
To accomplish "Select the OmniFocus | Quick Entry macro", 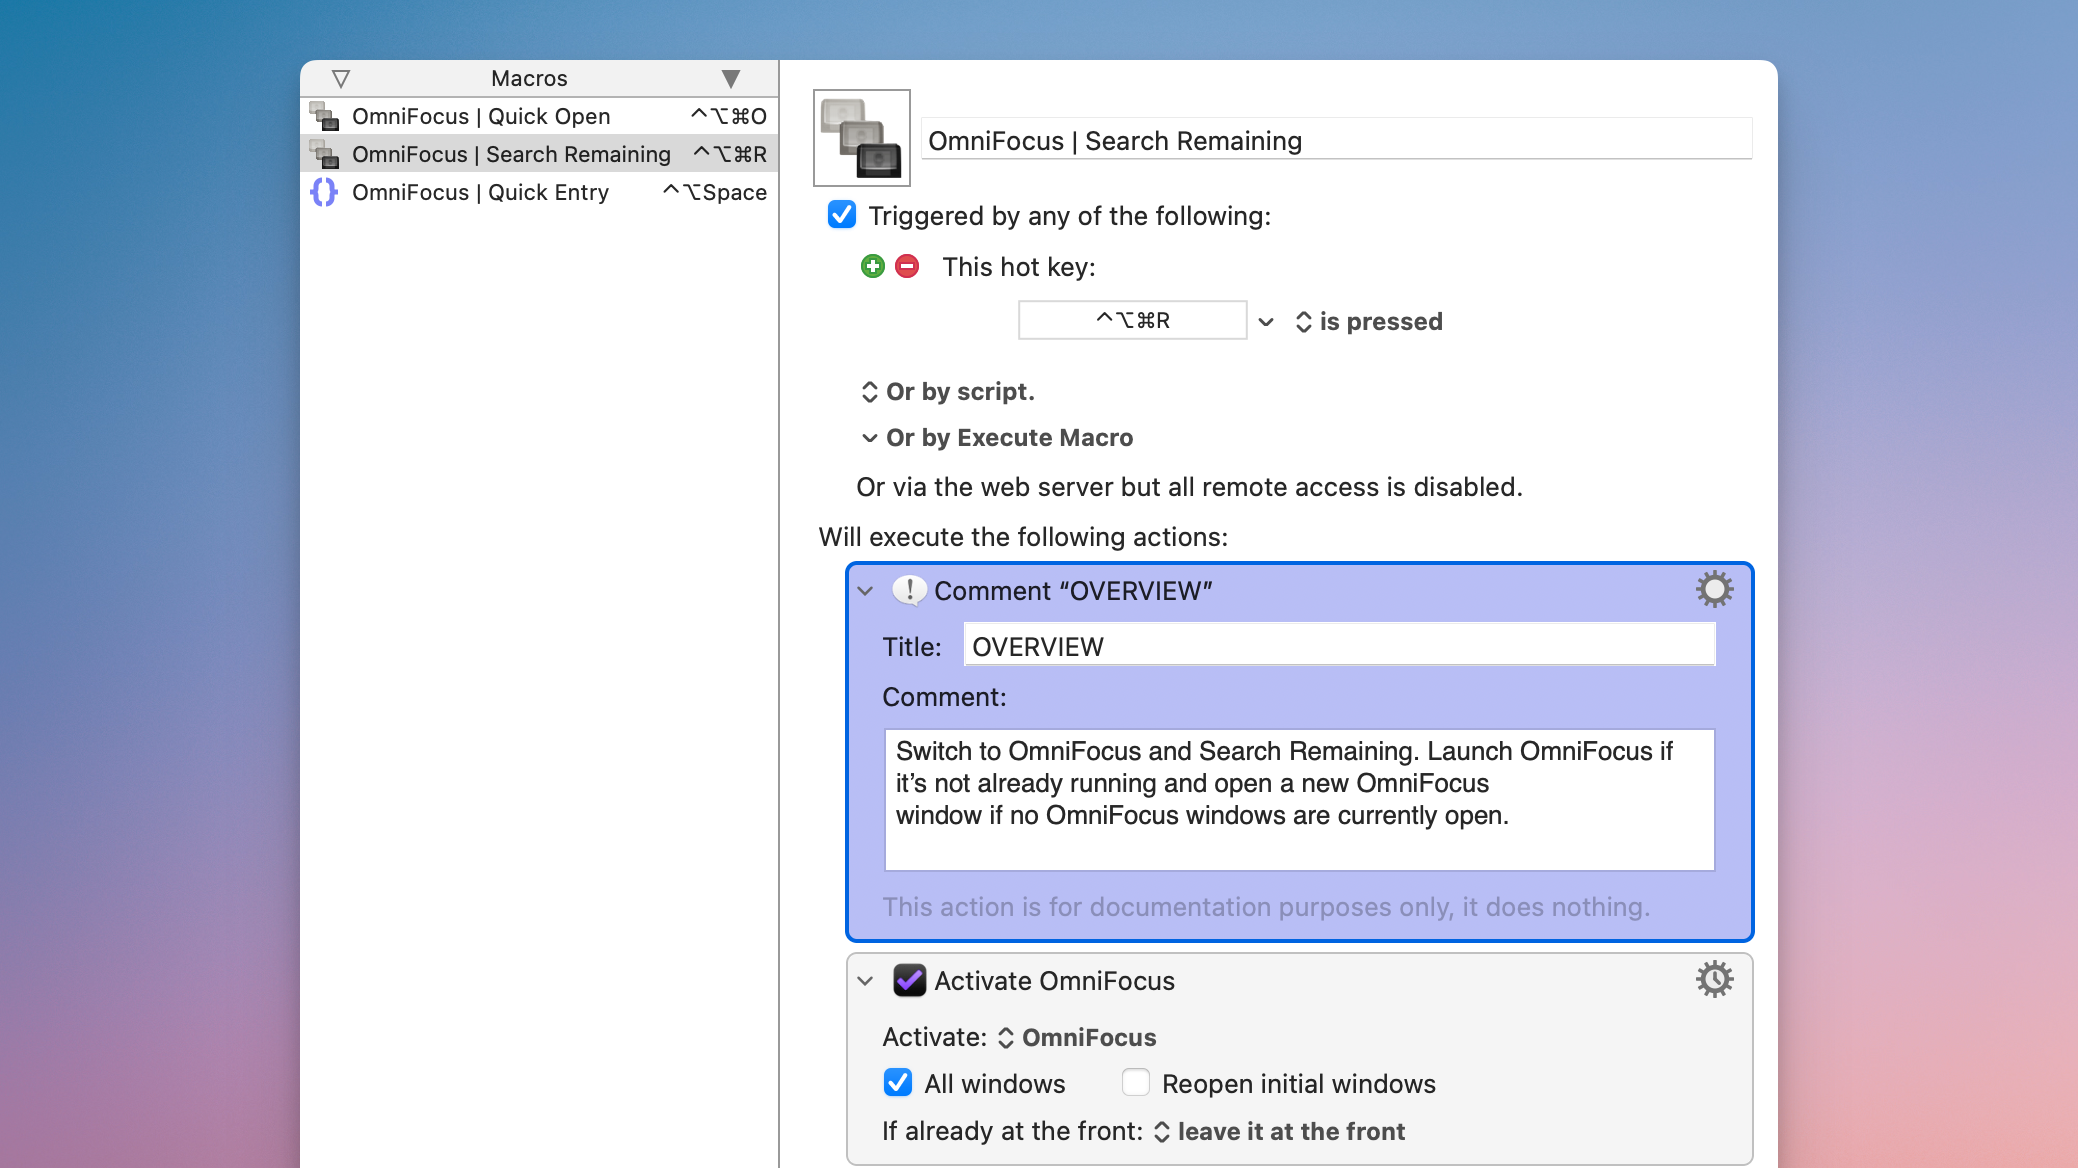I will tap(539, 192).
